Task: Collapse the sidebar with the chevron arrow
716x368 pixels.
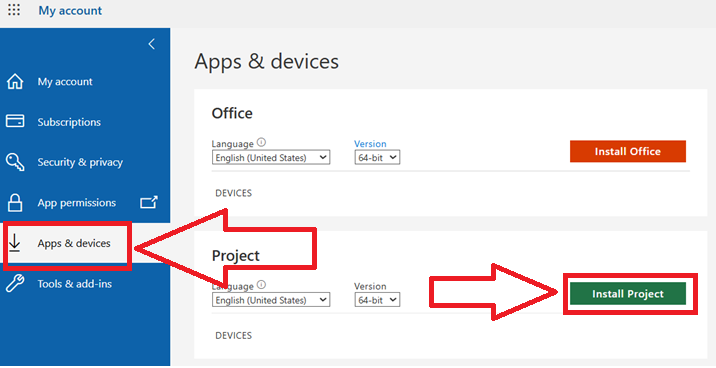Action: (x=152, y=44)
